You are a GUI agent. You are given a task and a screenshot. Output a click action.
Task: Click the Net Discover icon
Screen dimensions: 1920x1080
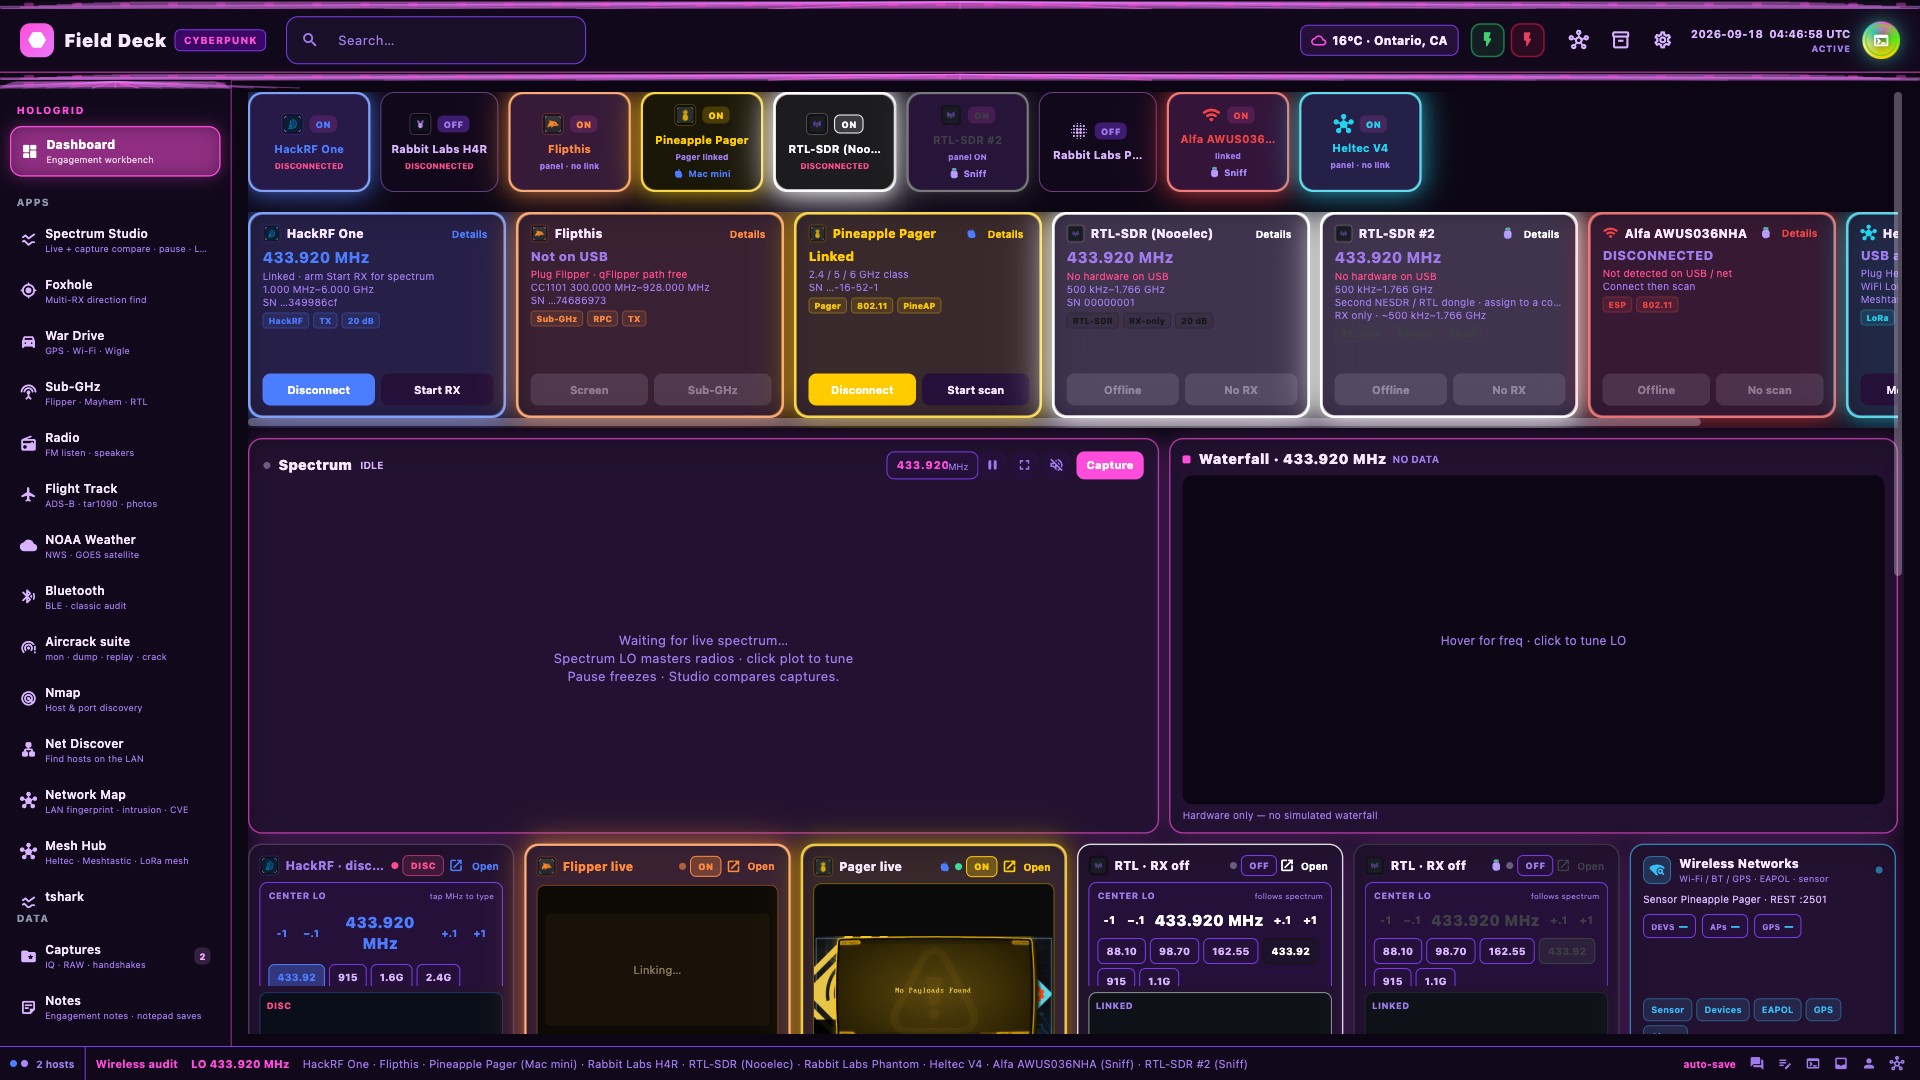28,750
